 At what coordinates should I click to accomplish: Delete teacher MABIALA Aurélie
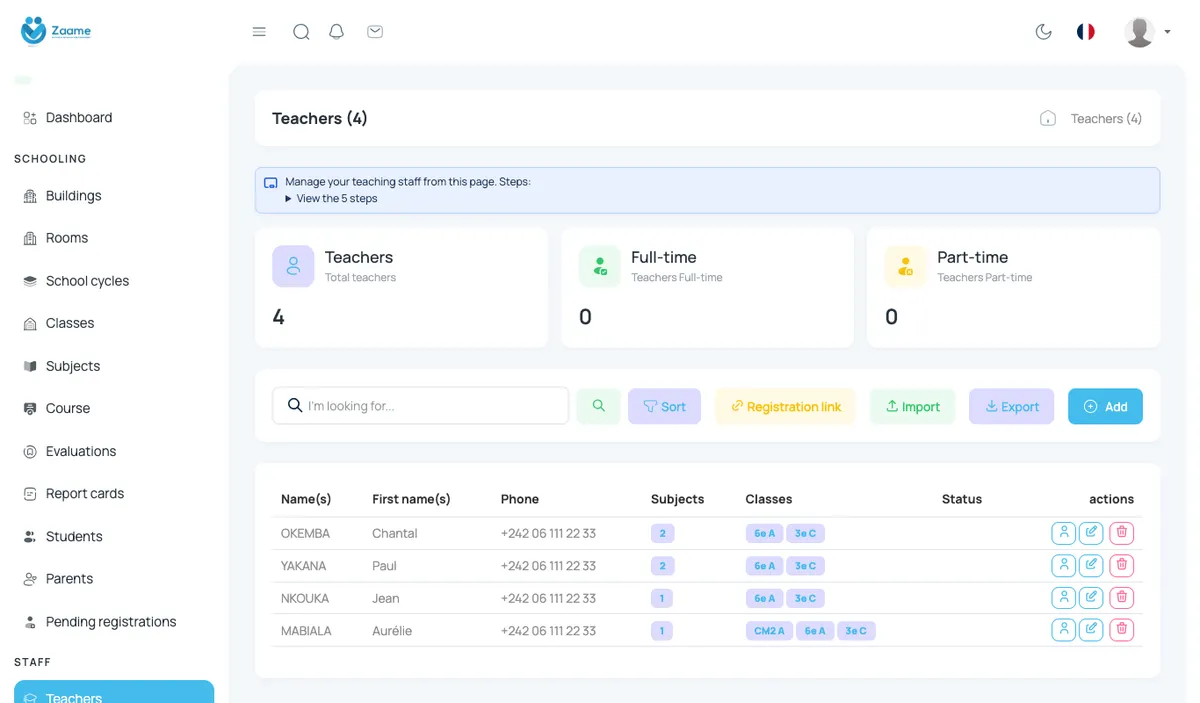tap(1121, 629)
